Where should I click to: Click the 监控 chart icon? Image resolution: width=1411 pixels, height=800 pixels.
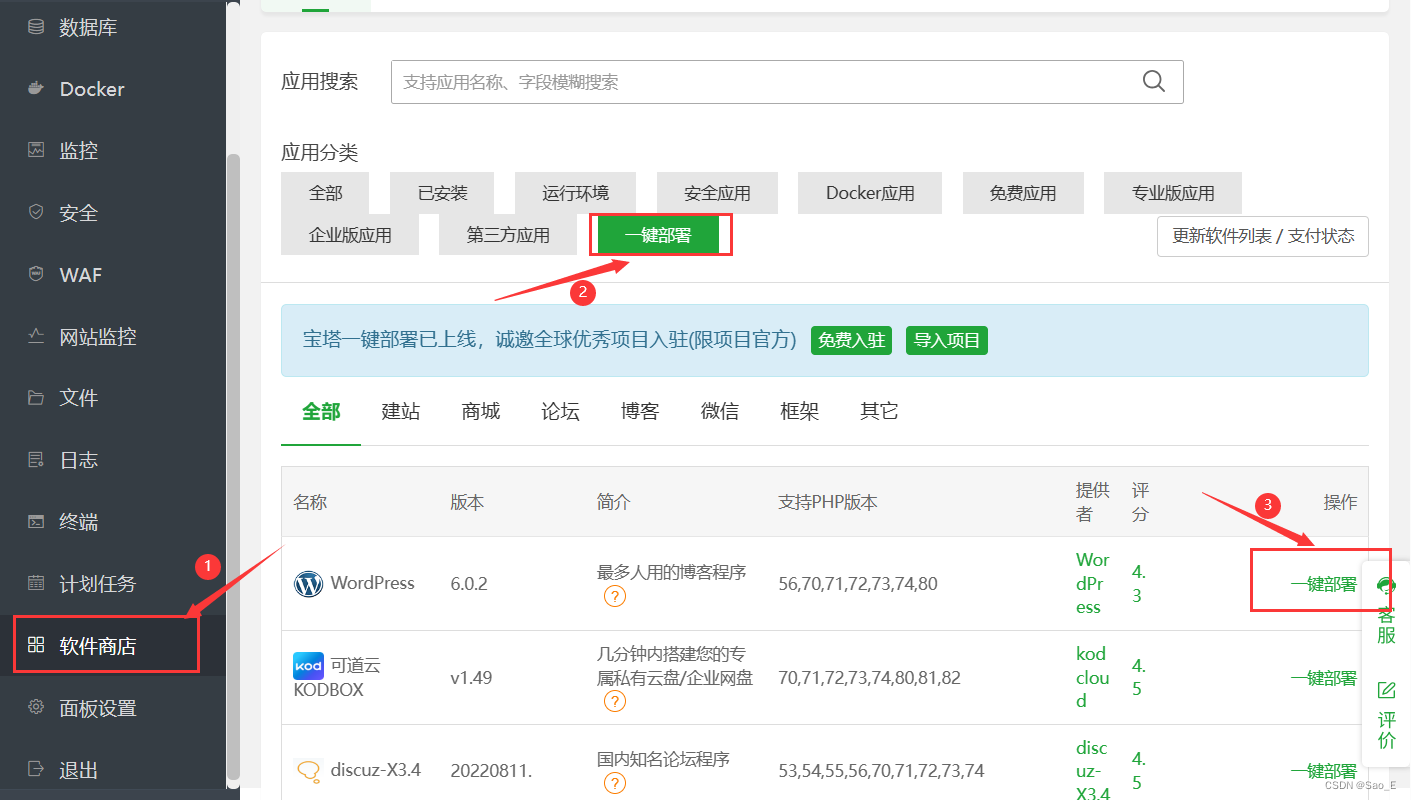tap(36, 151)
